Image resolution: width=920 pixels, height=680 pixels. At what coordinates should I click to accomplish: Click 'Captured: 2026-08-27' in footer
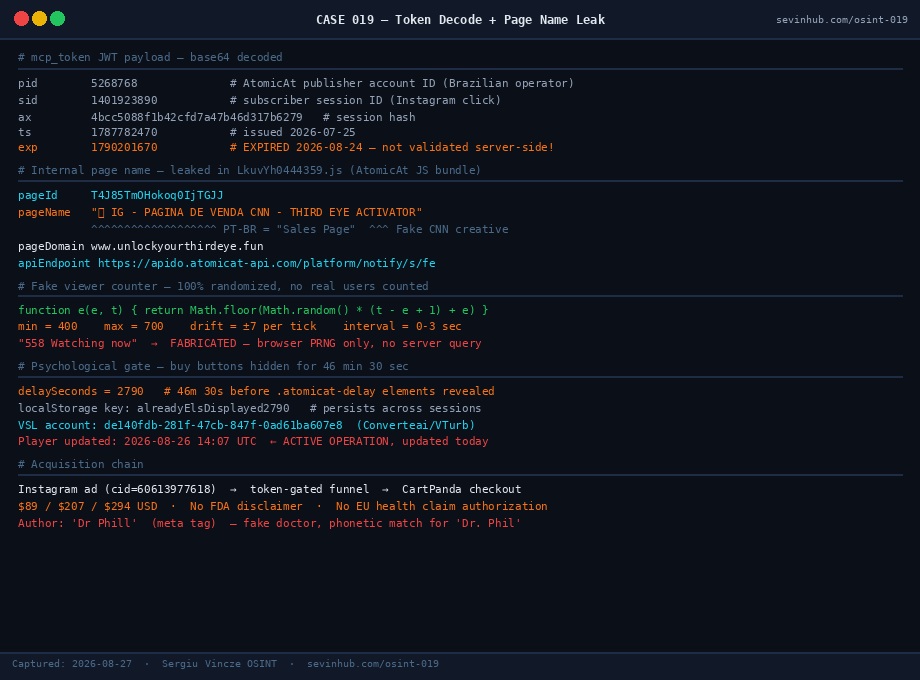tap(72, 664)
